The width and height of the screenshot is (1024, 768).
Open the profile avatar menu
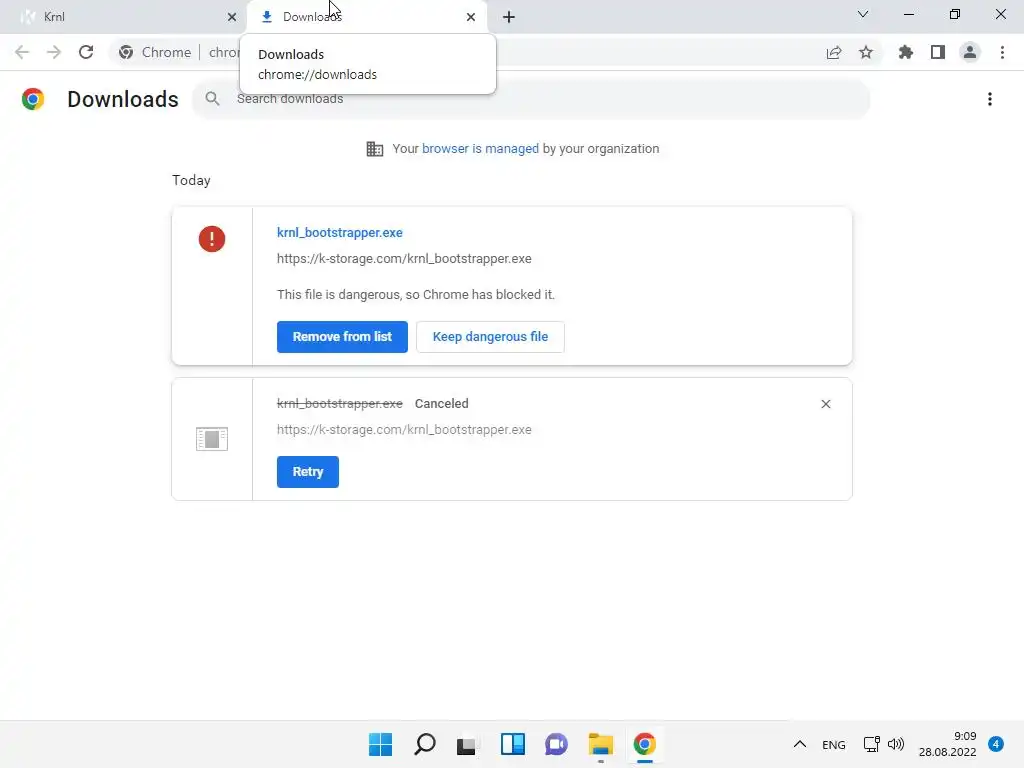[x=970, y=52]
